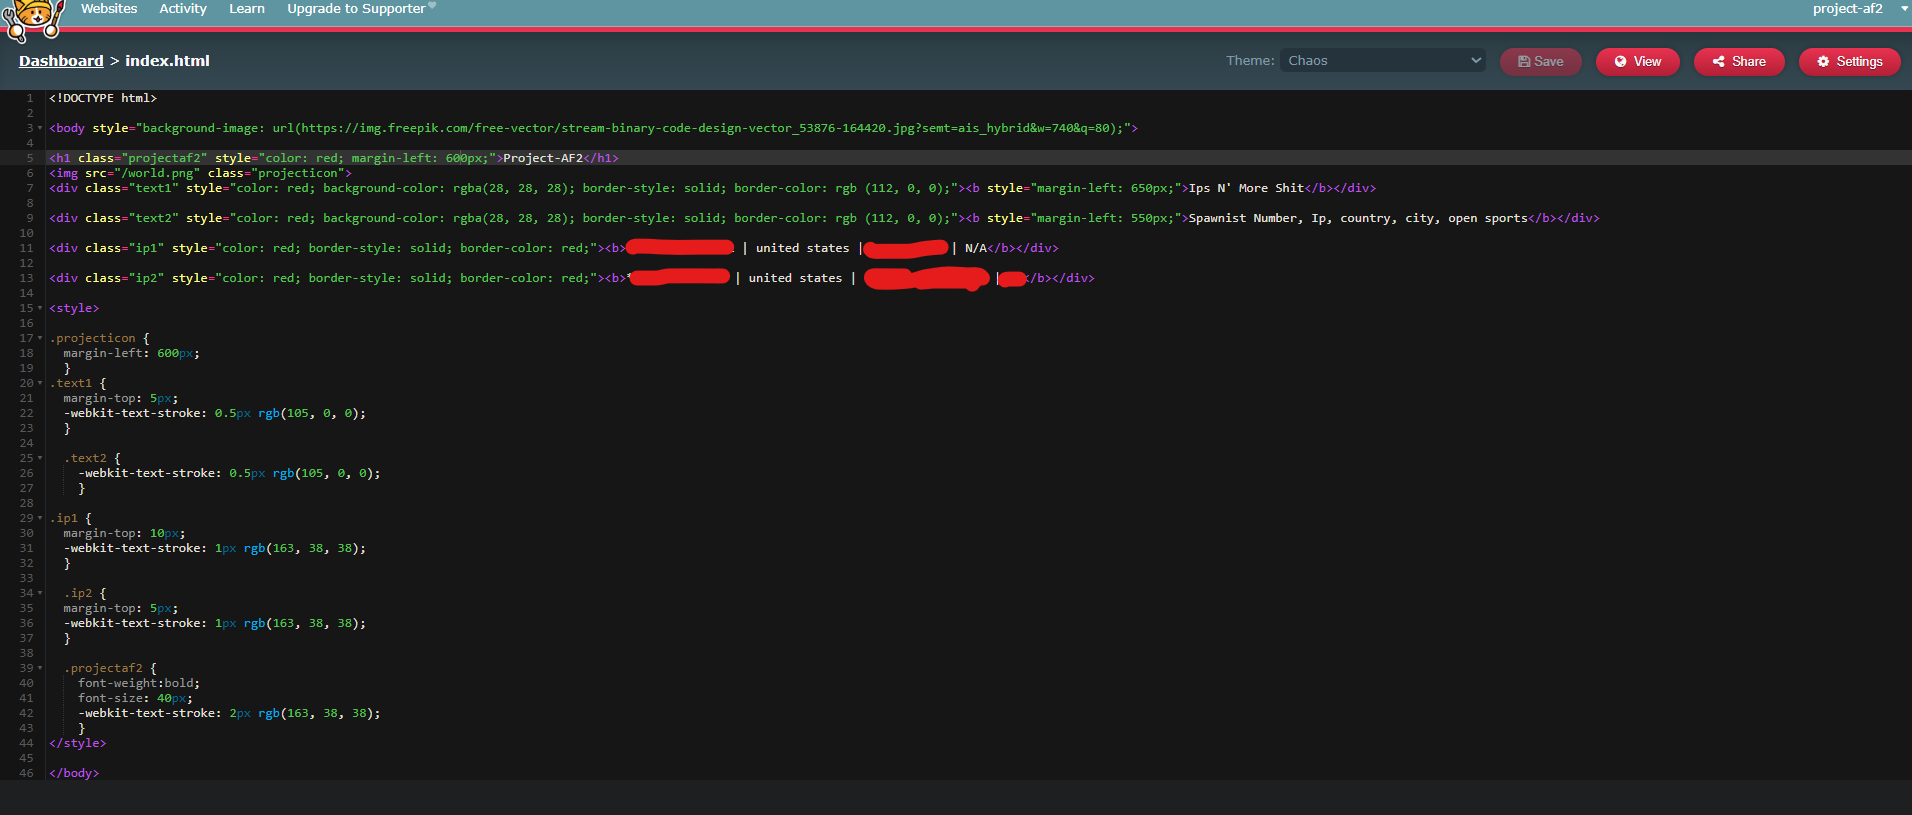
Task: Click the Share button
Action: pyautogui.click(x=1738, y=62)
